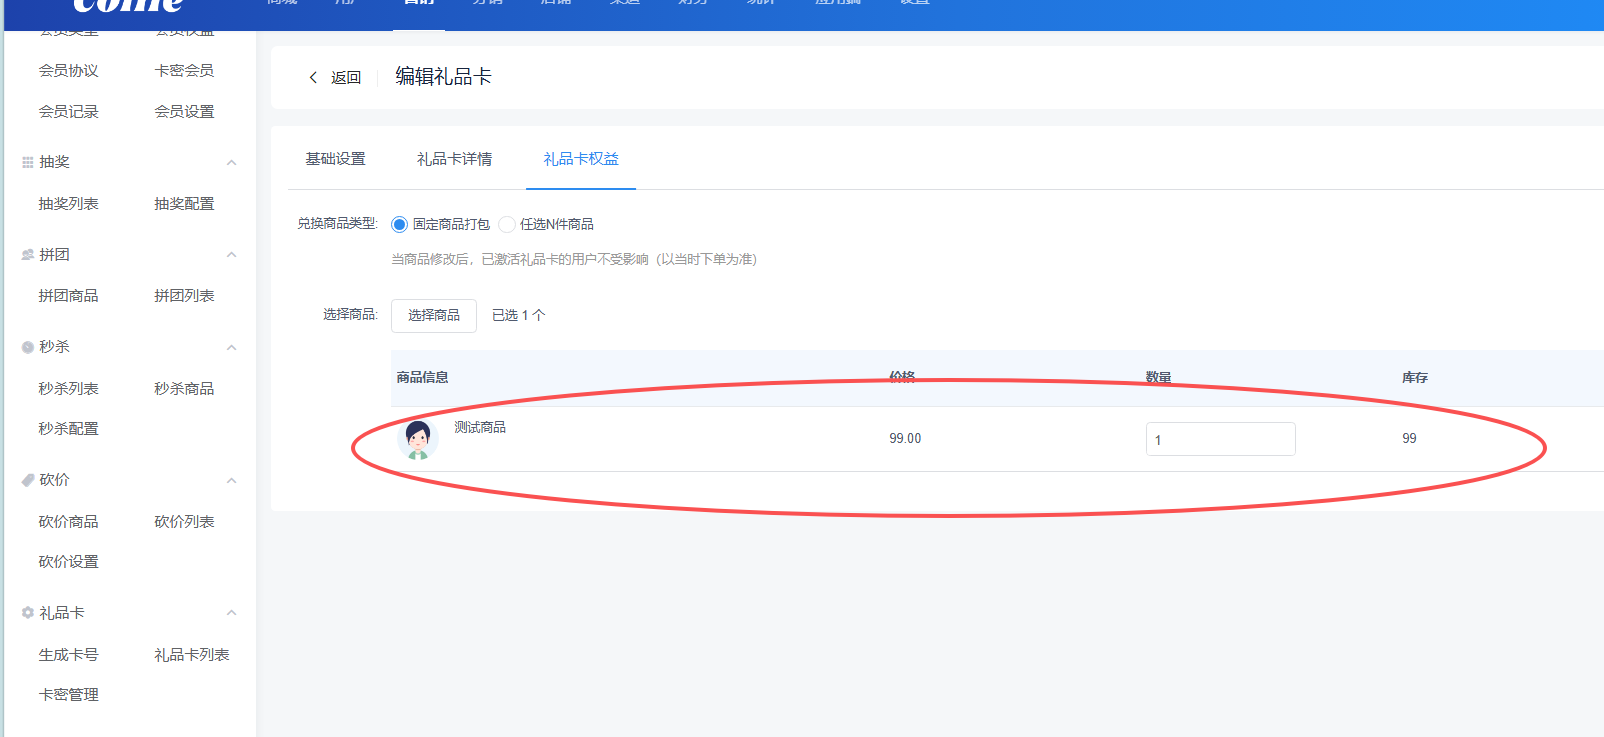The height and width of the screenshot is (737, 1604).
Task: Collapse the 拼团 section chevron
Action: [231, 255]
